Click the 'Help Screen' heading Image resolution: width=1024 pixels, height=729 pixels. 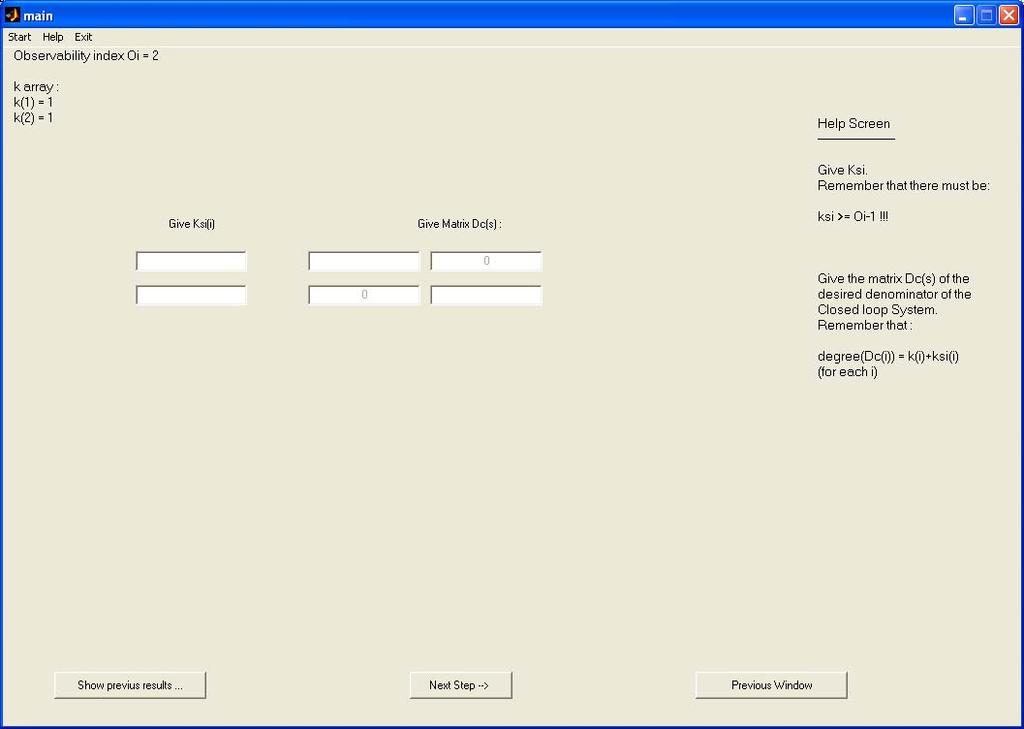854,123
